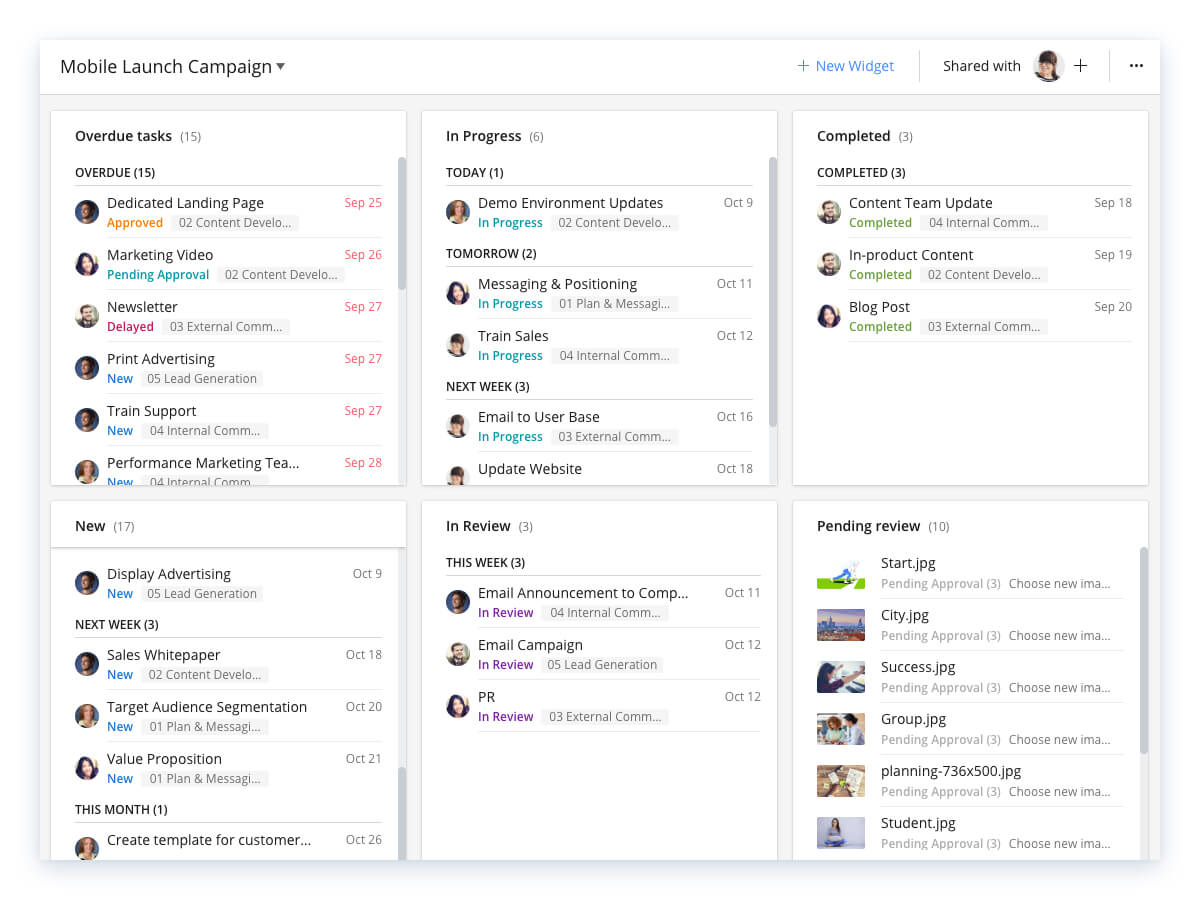Open the Group.jpg thumbnail
The image size is (1200, 900).
pos(841,729)
